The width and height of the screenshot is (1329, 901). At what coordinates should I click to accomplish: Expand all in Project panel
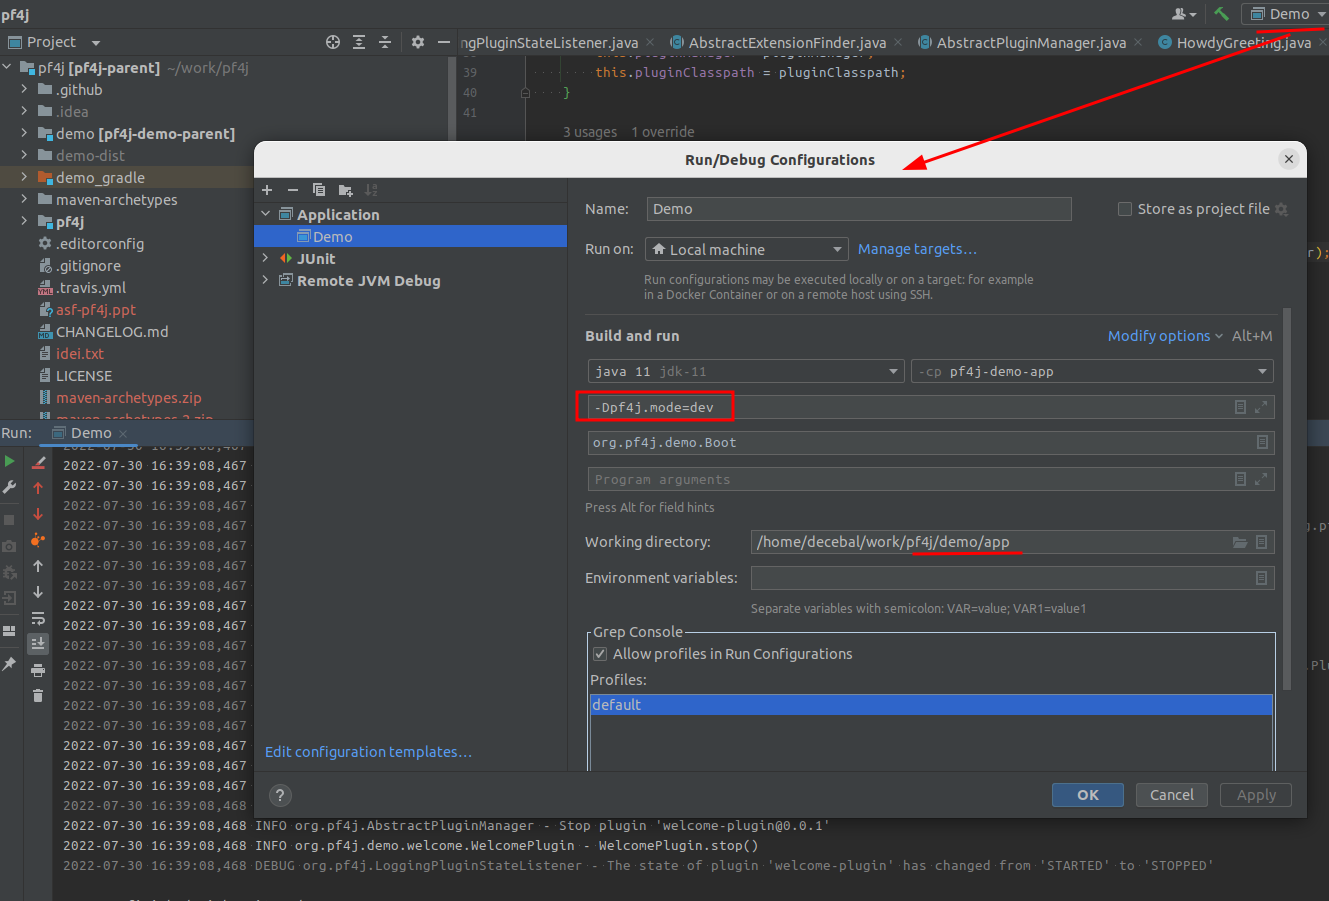[359, 42]
